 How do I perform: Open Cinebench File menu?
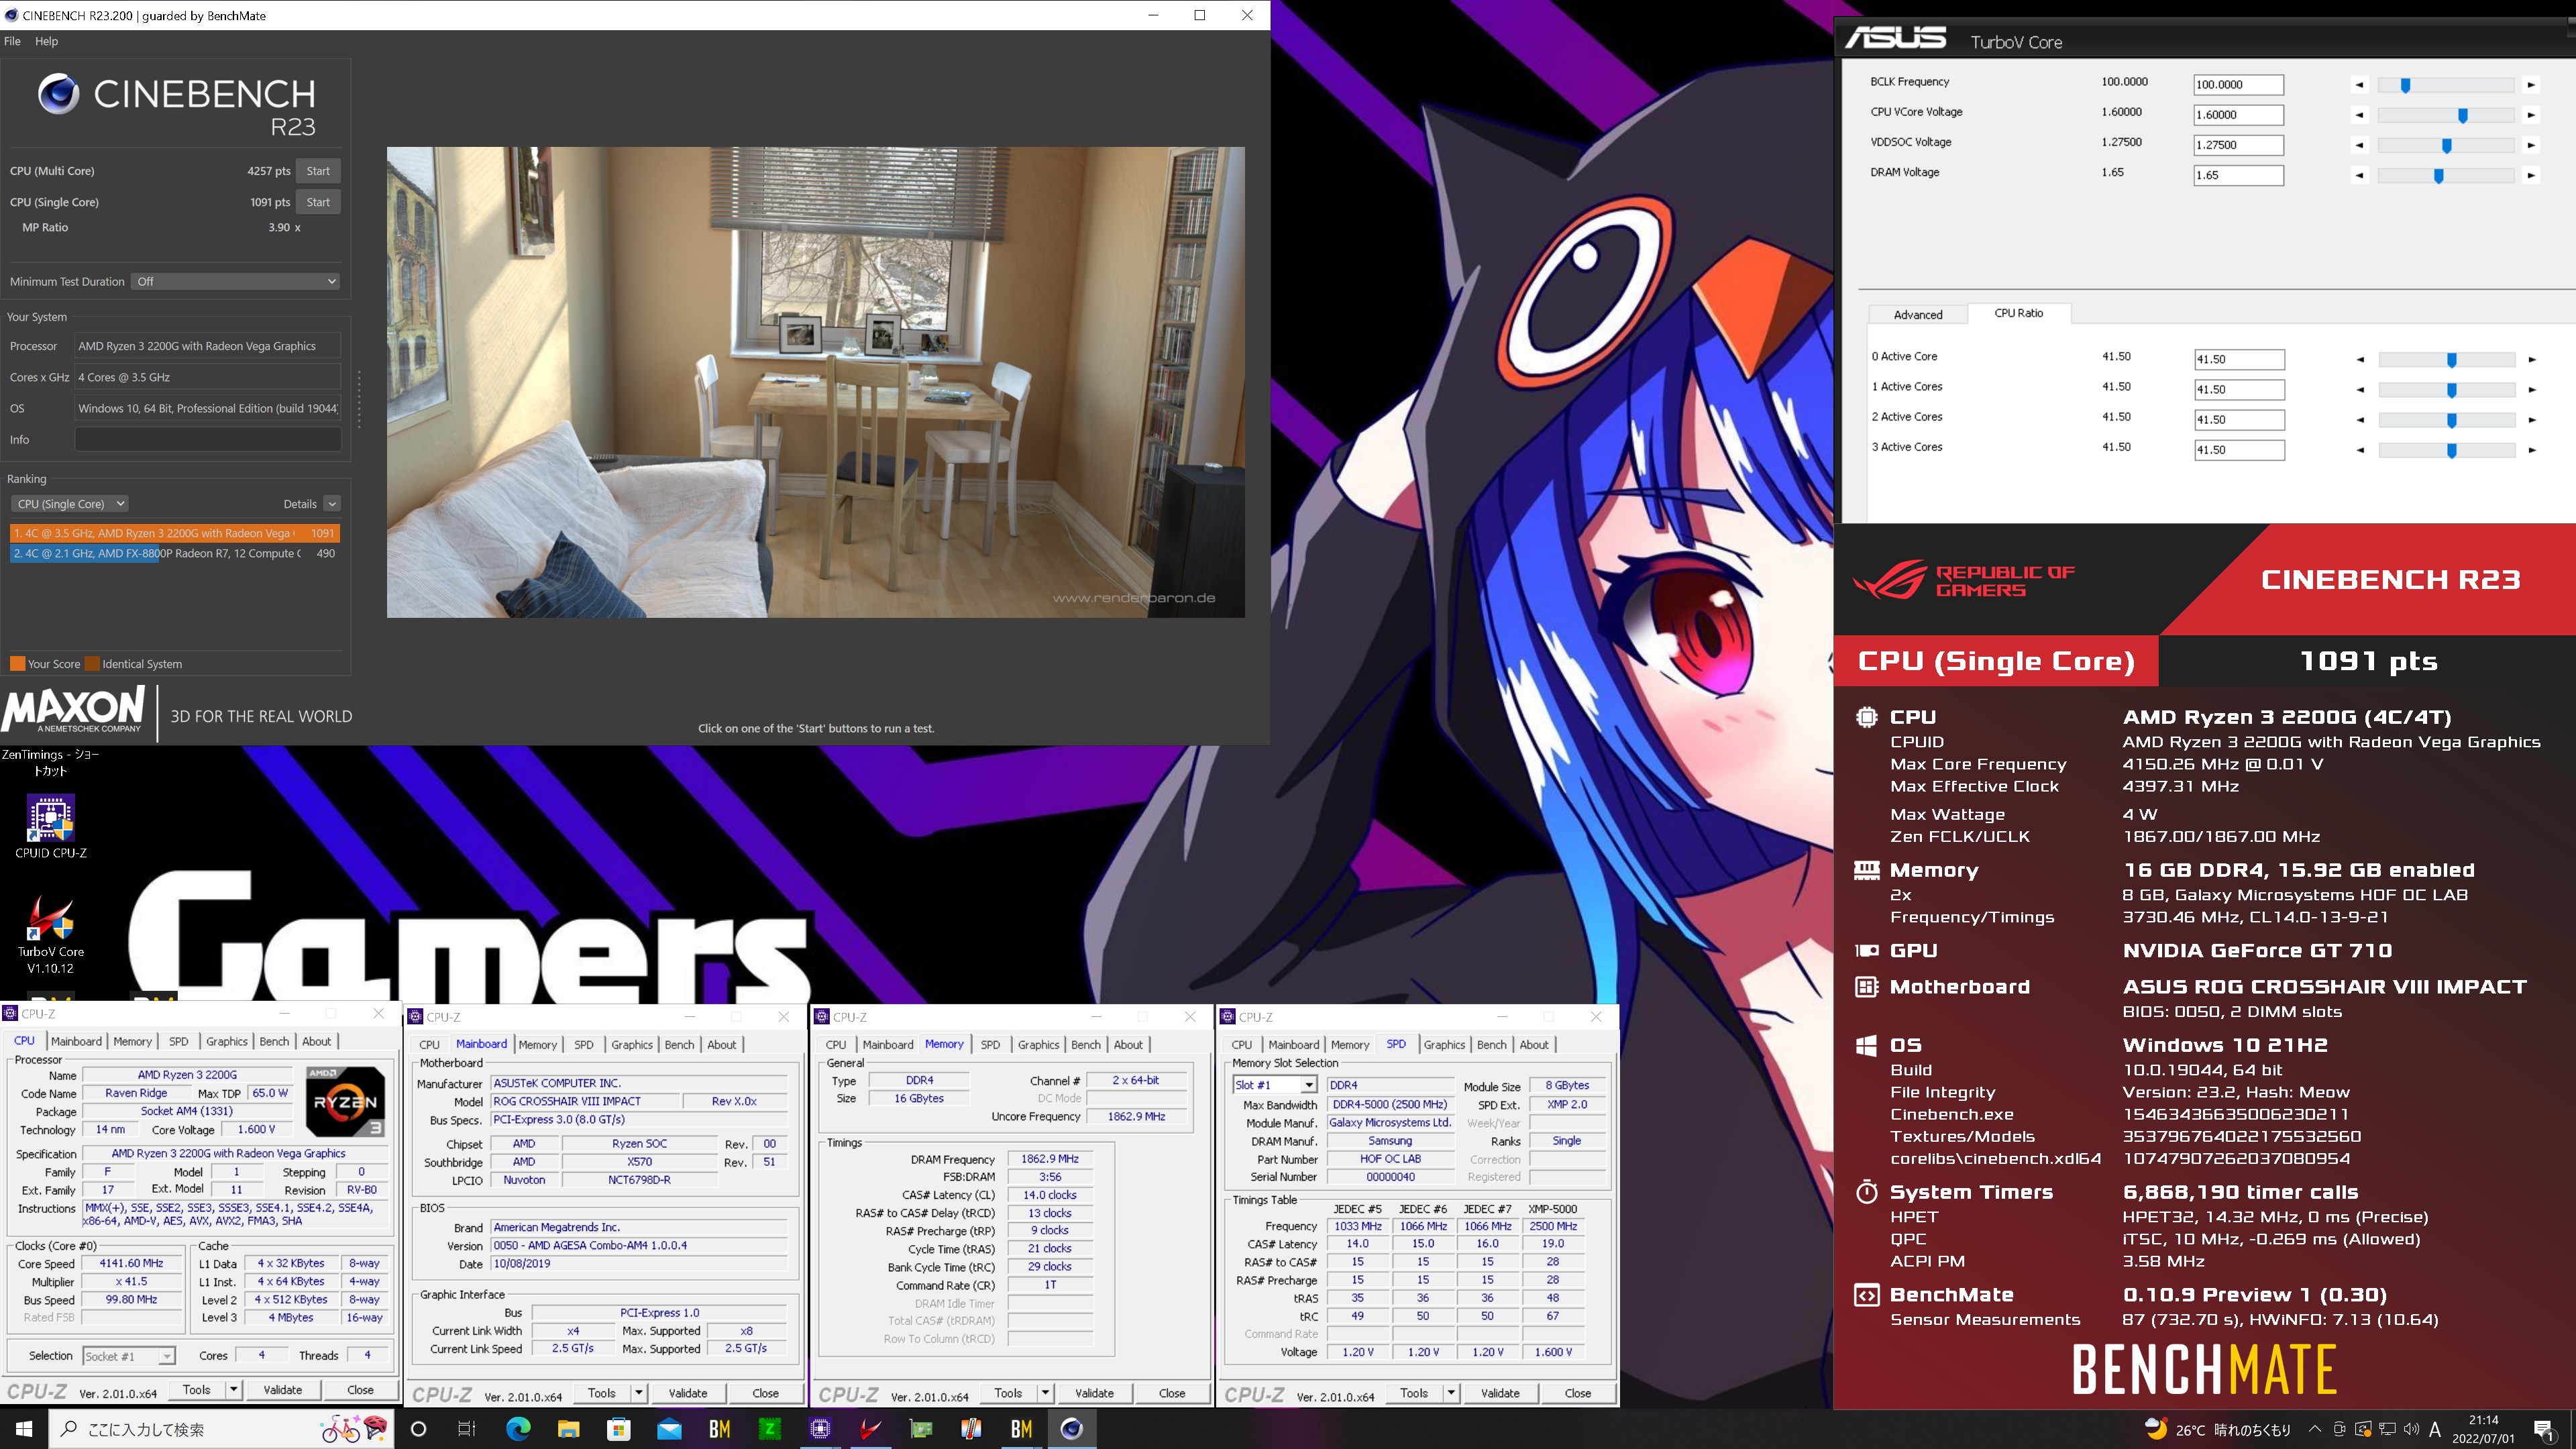pyautogui.click(x=12, y=41)
